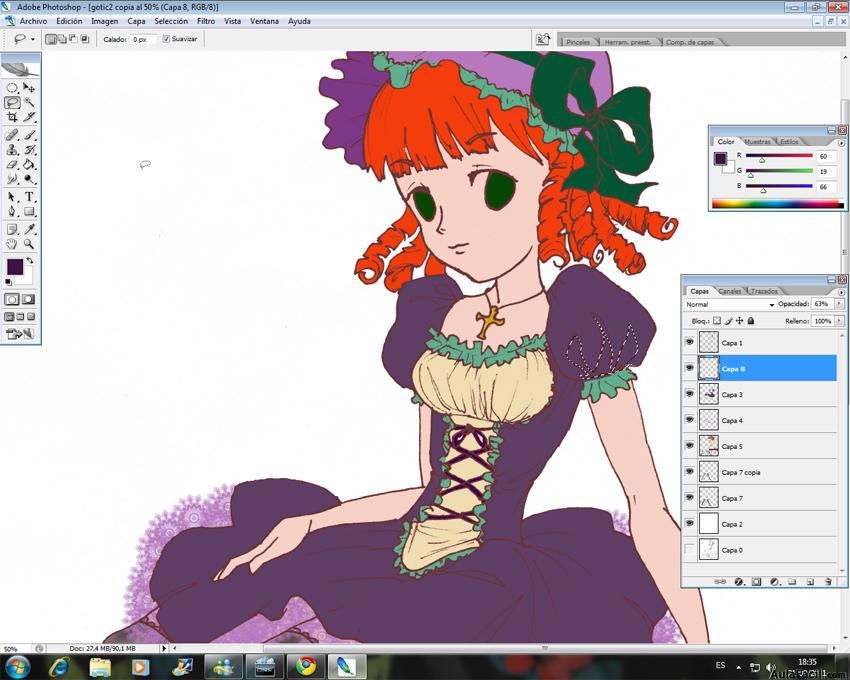Select the Eyedropper tool
The width and height of the screenshot is (850, 680).
tap(29, 229)
